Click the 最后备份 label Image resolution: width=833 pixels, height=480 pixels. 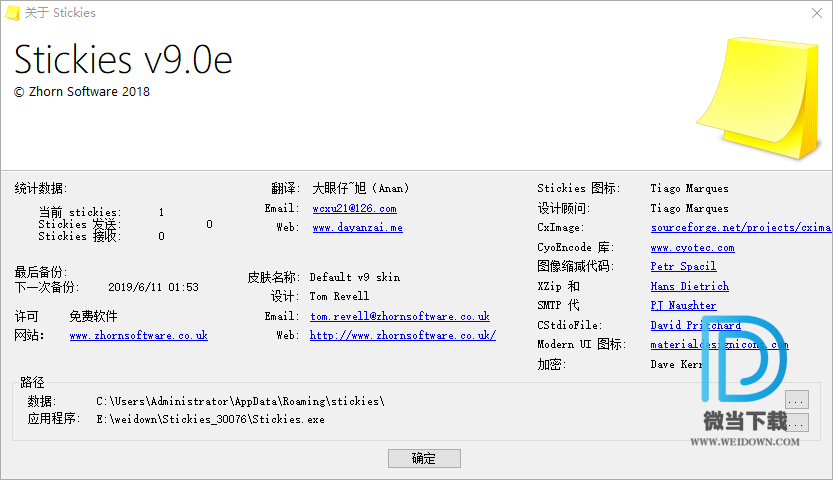[x=41, y=272]
